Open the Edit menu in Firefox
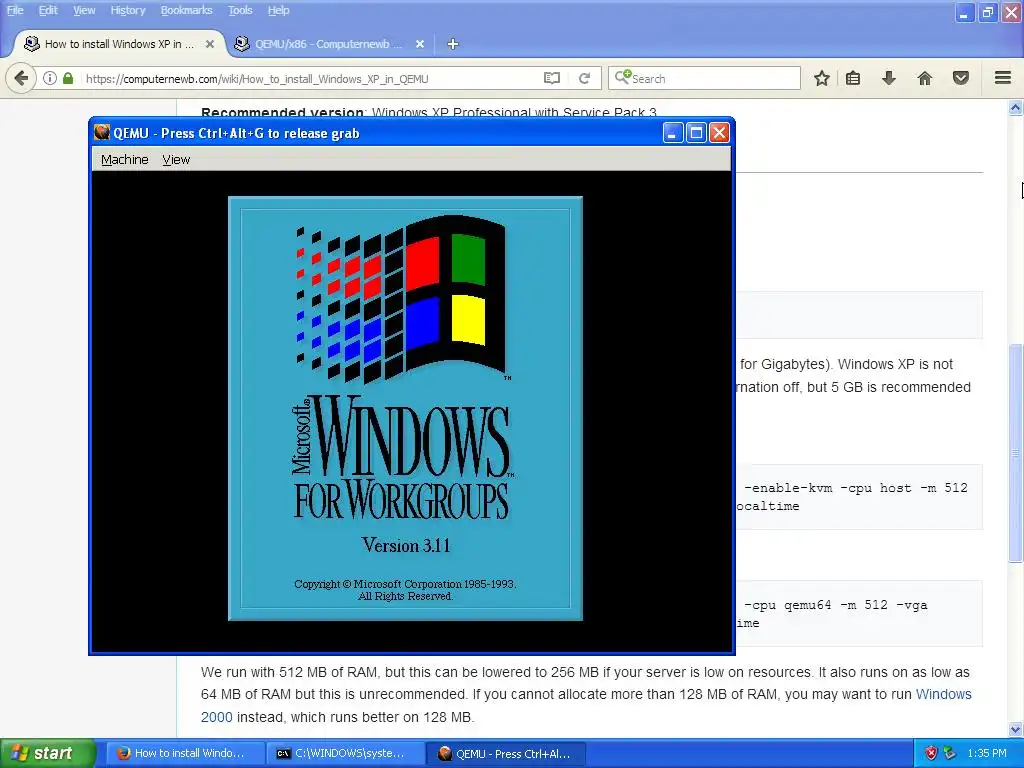This screenshot has height=768, width=1024. [x=48, y=10]
